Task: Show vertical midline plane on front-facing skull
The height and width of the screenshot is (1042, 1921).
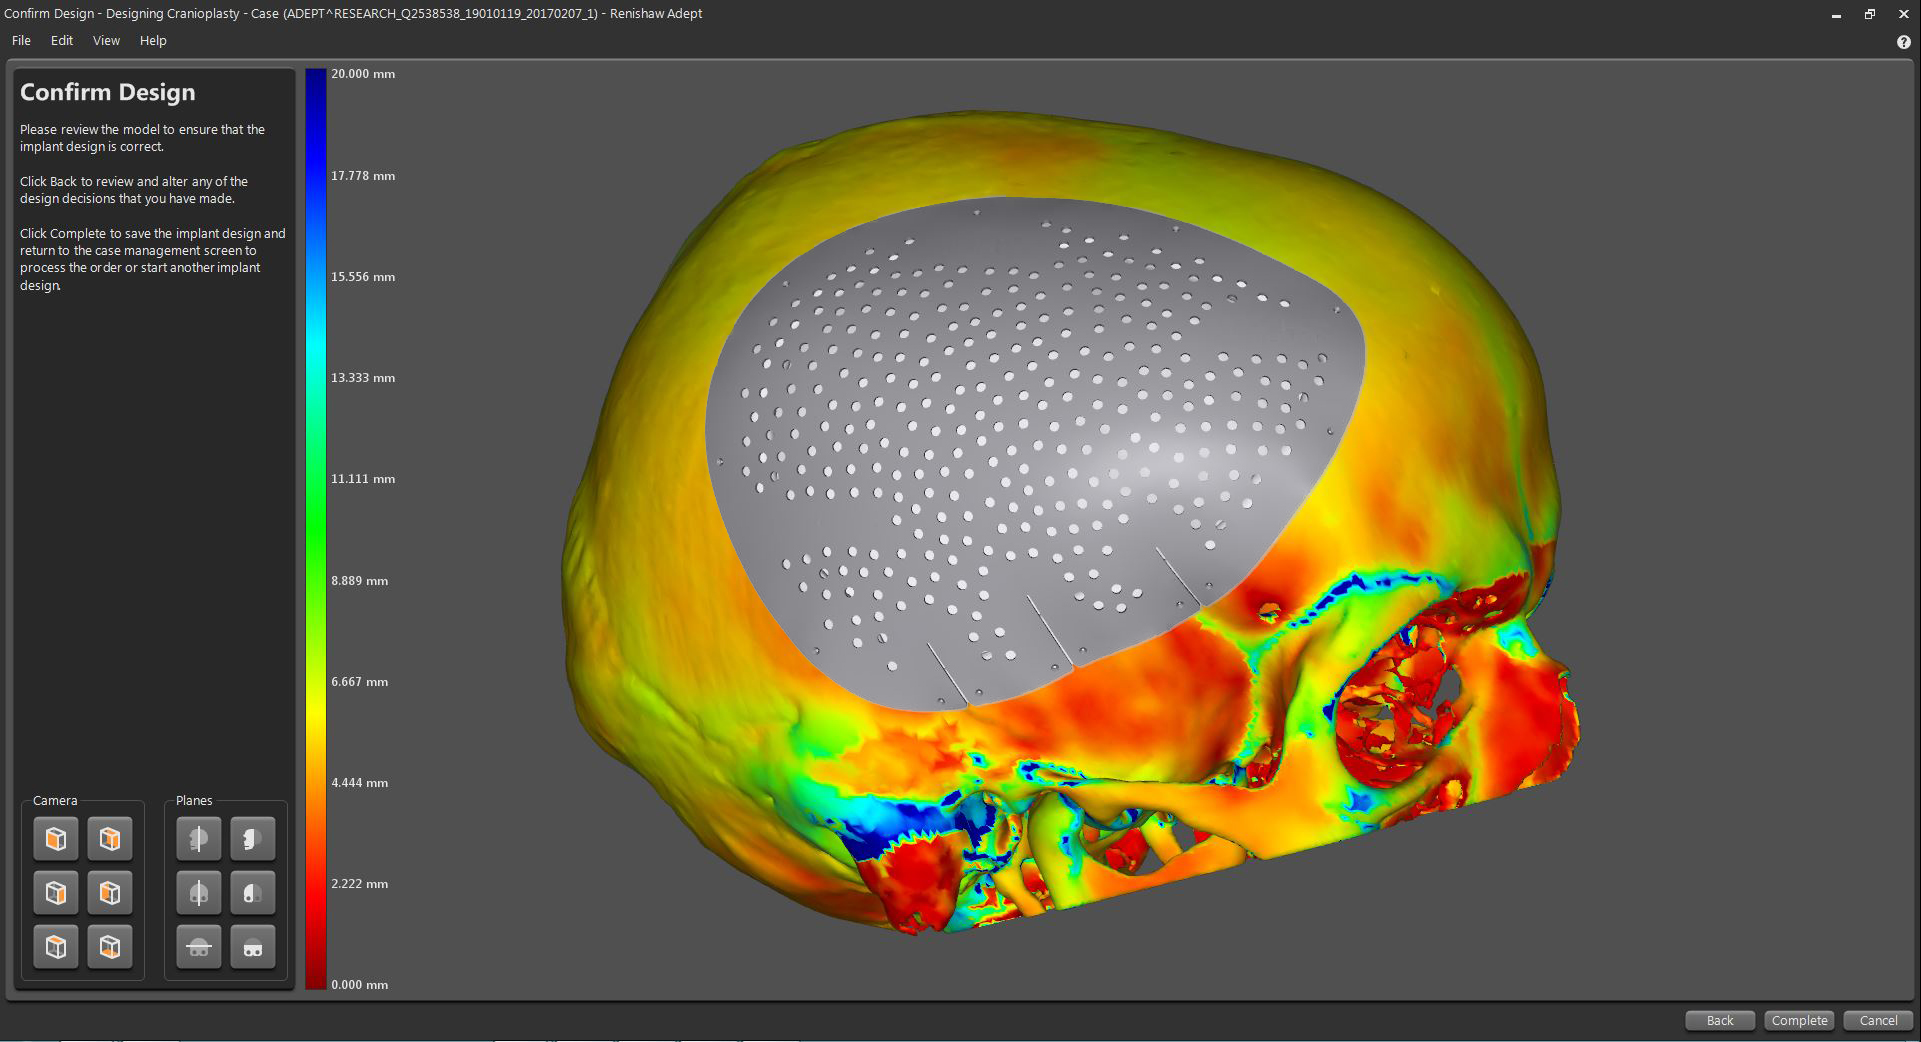Action: coord(199,893)
